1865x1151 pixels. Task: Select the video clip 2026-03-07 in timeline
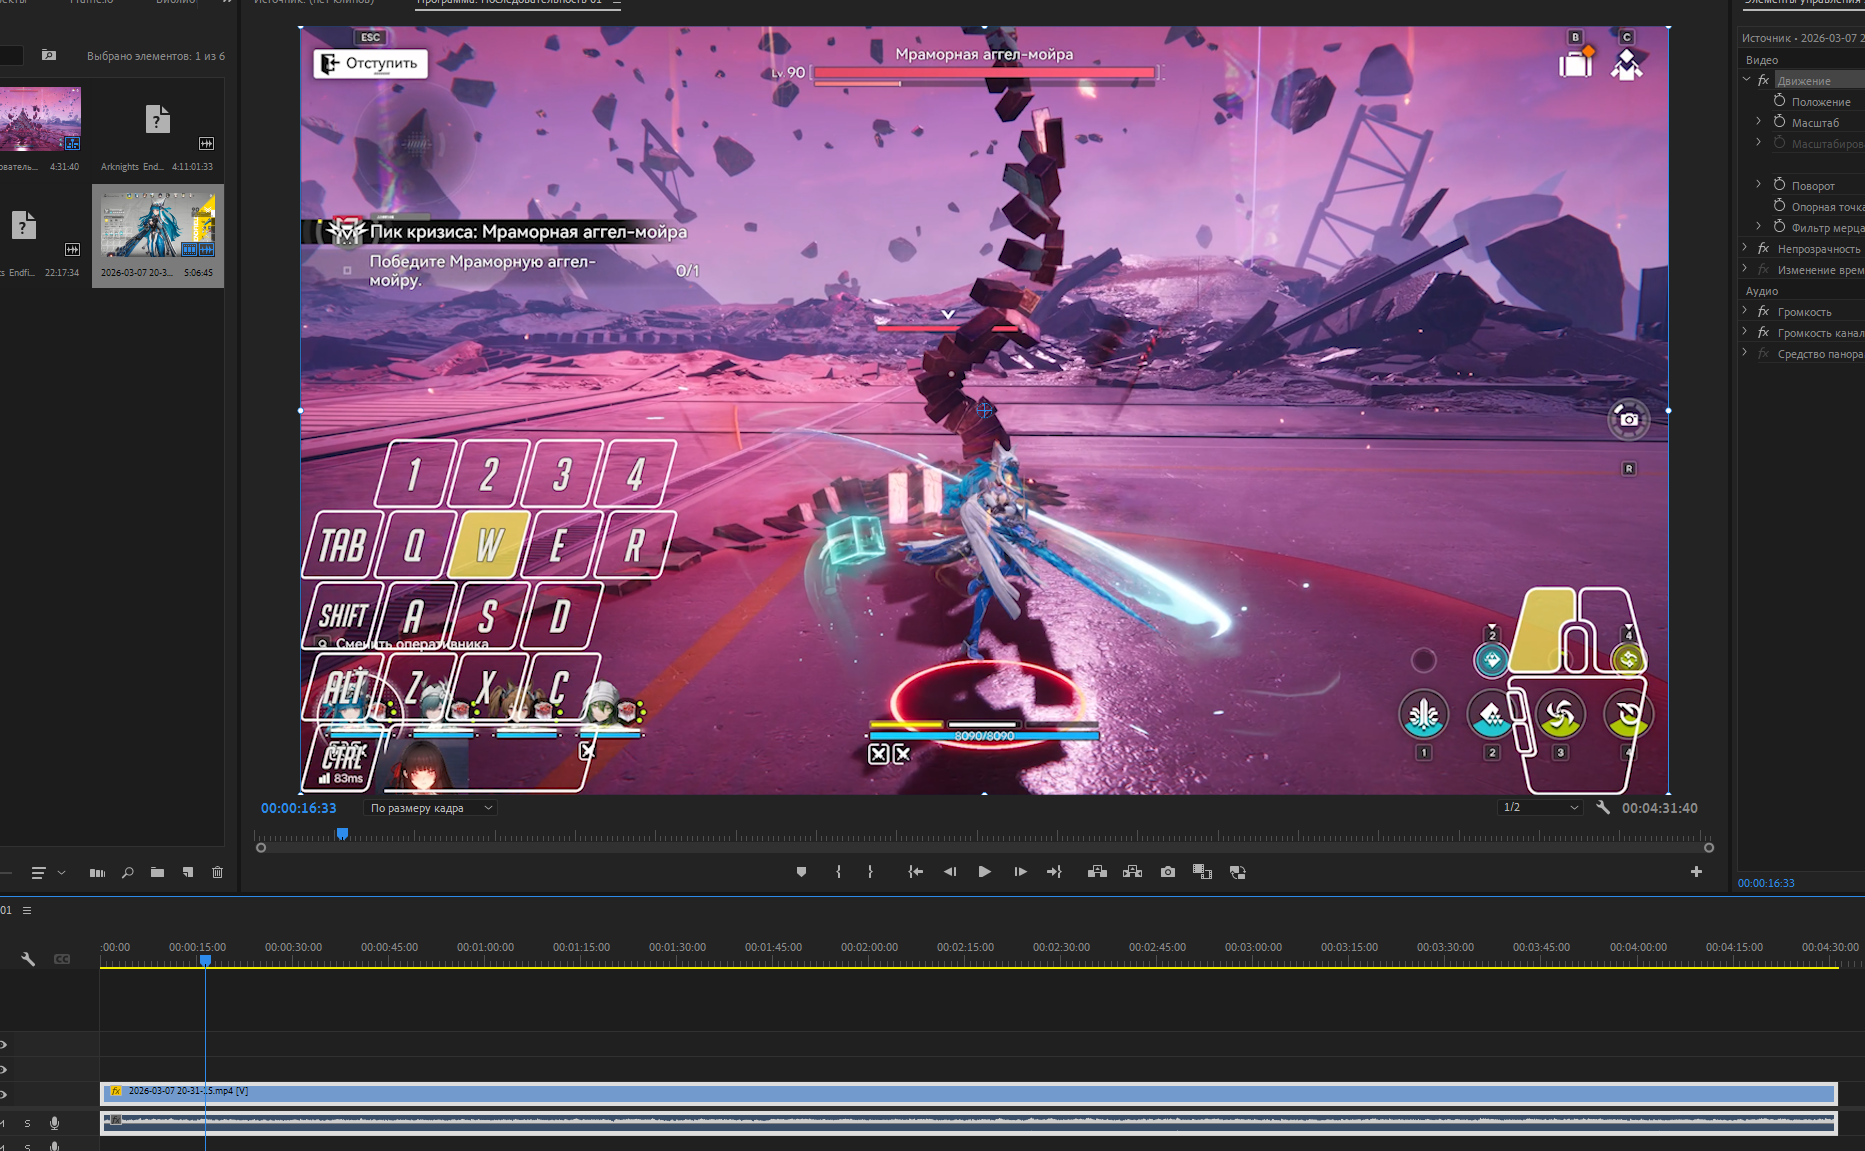tap(969, 1092)
